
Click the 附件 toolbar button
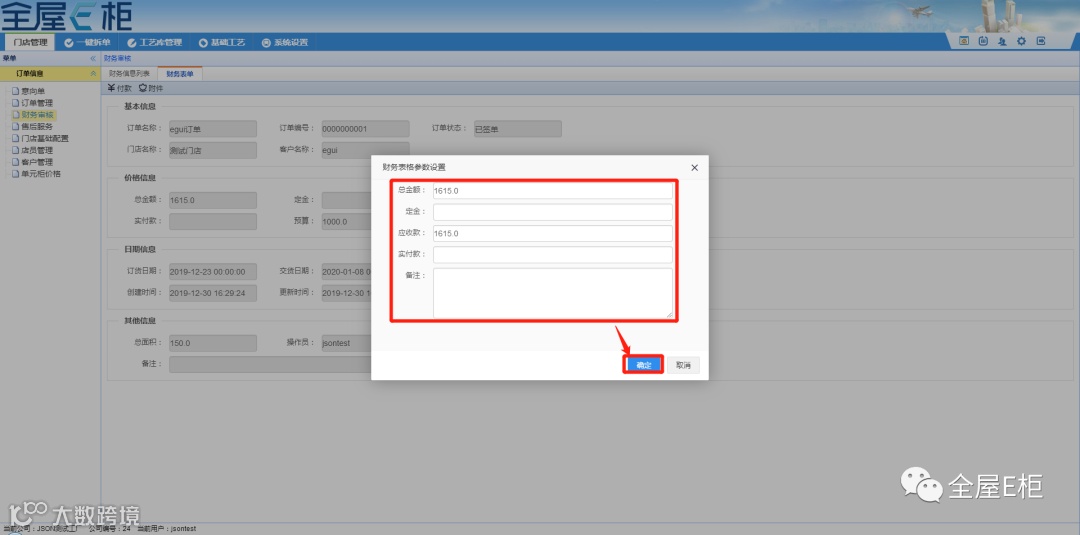pos(151,88)
